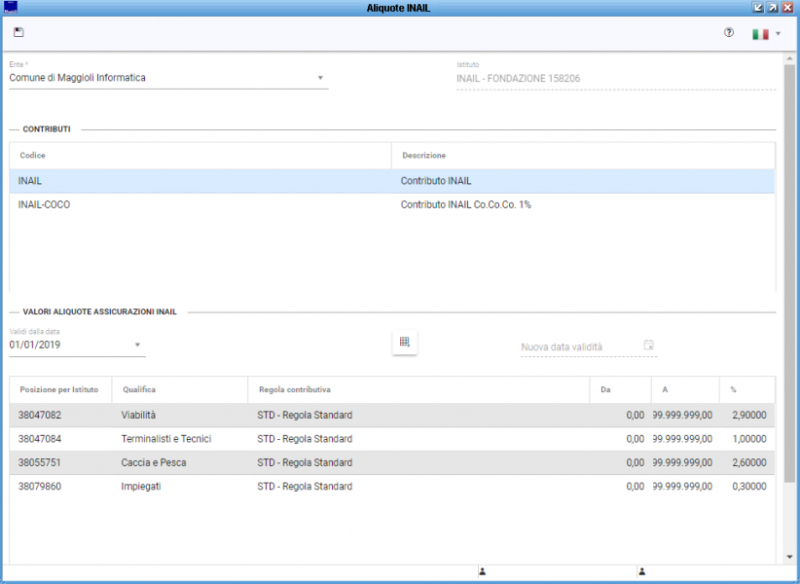
Task: Sort by Codice column header
Action: (x=32, y=156)
